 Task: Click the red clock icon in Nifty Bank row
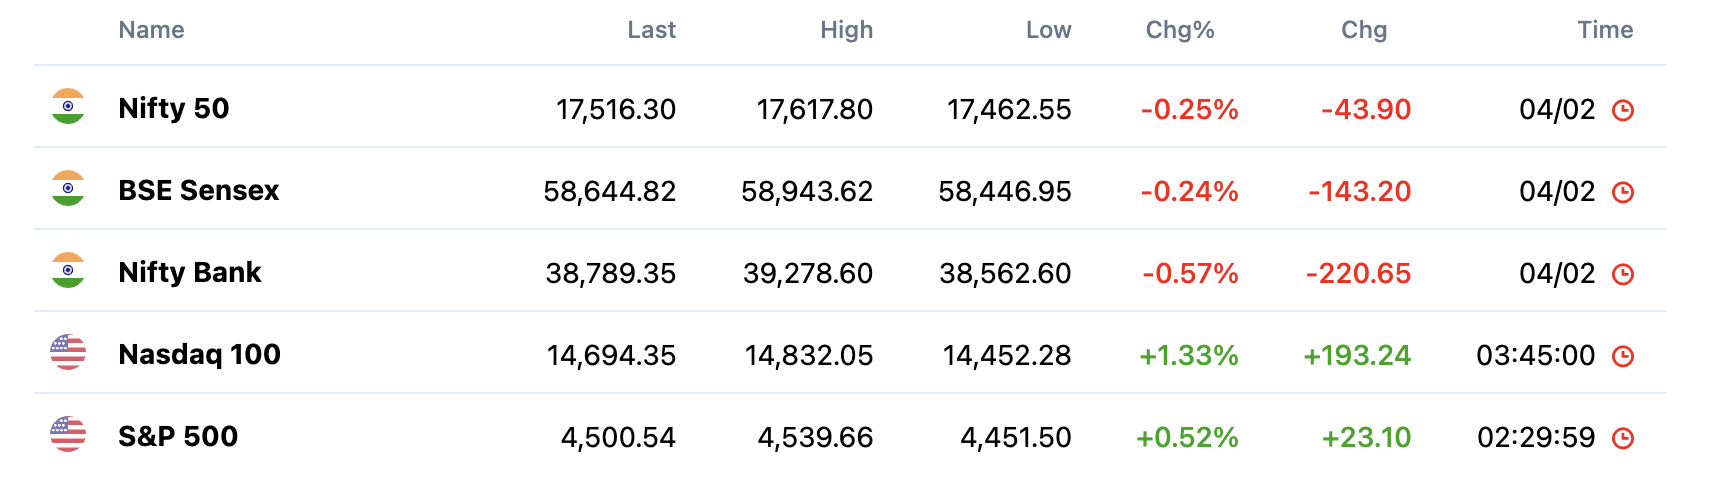pyautogui.click(x=1623, y=274)
